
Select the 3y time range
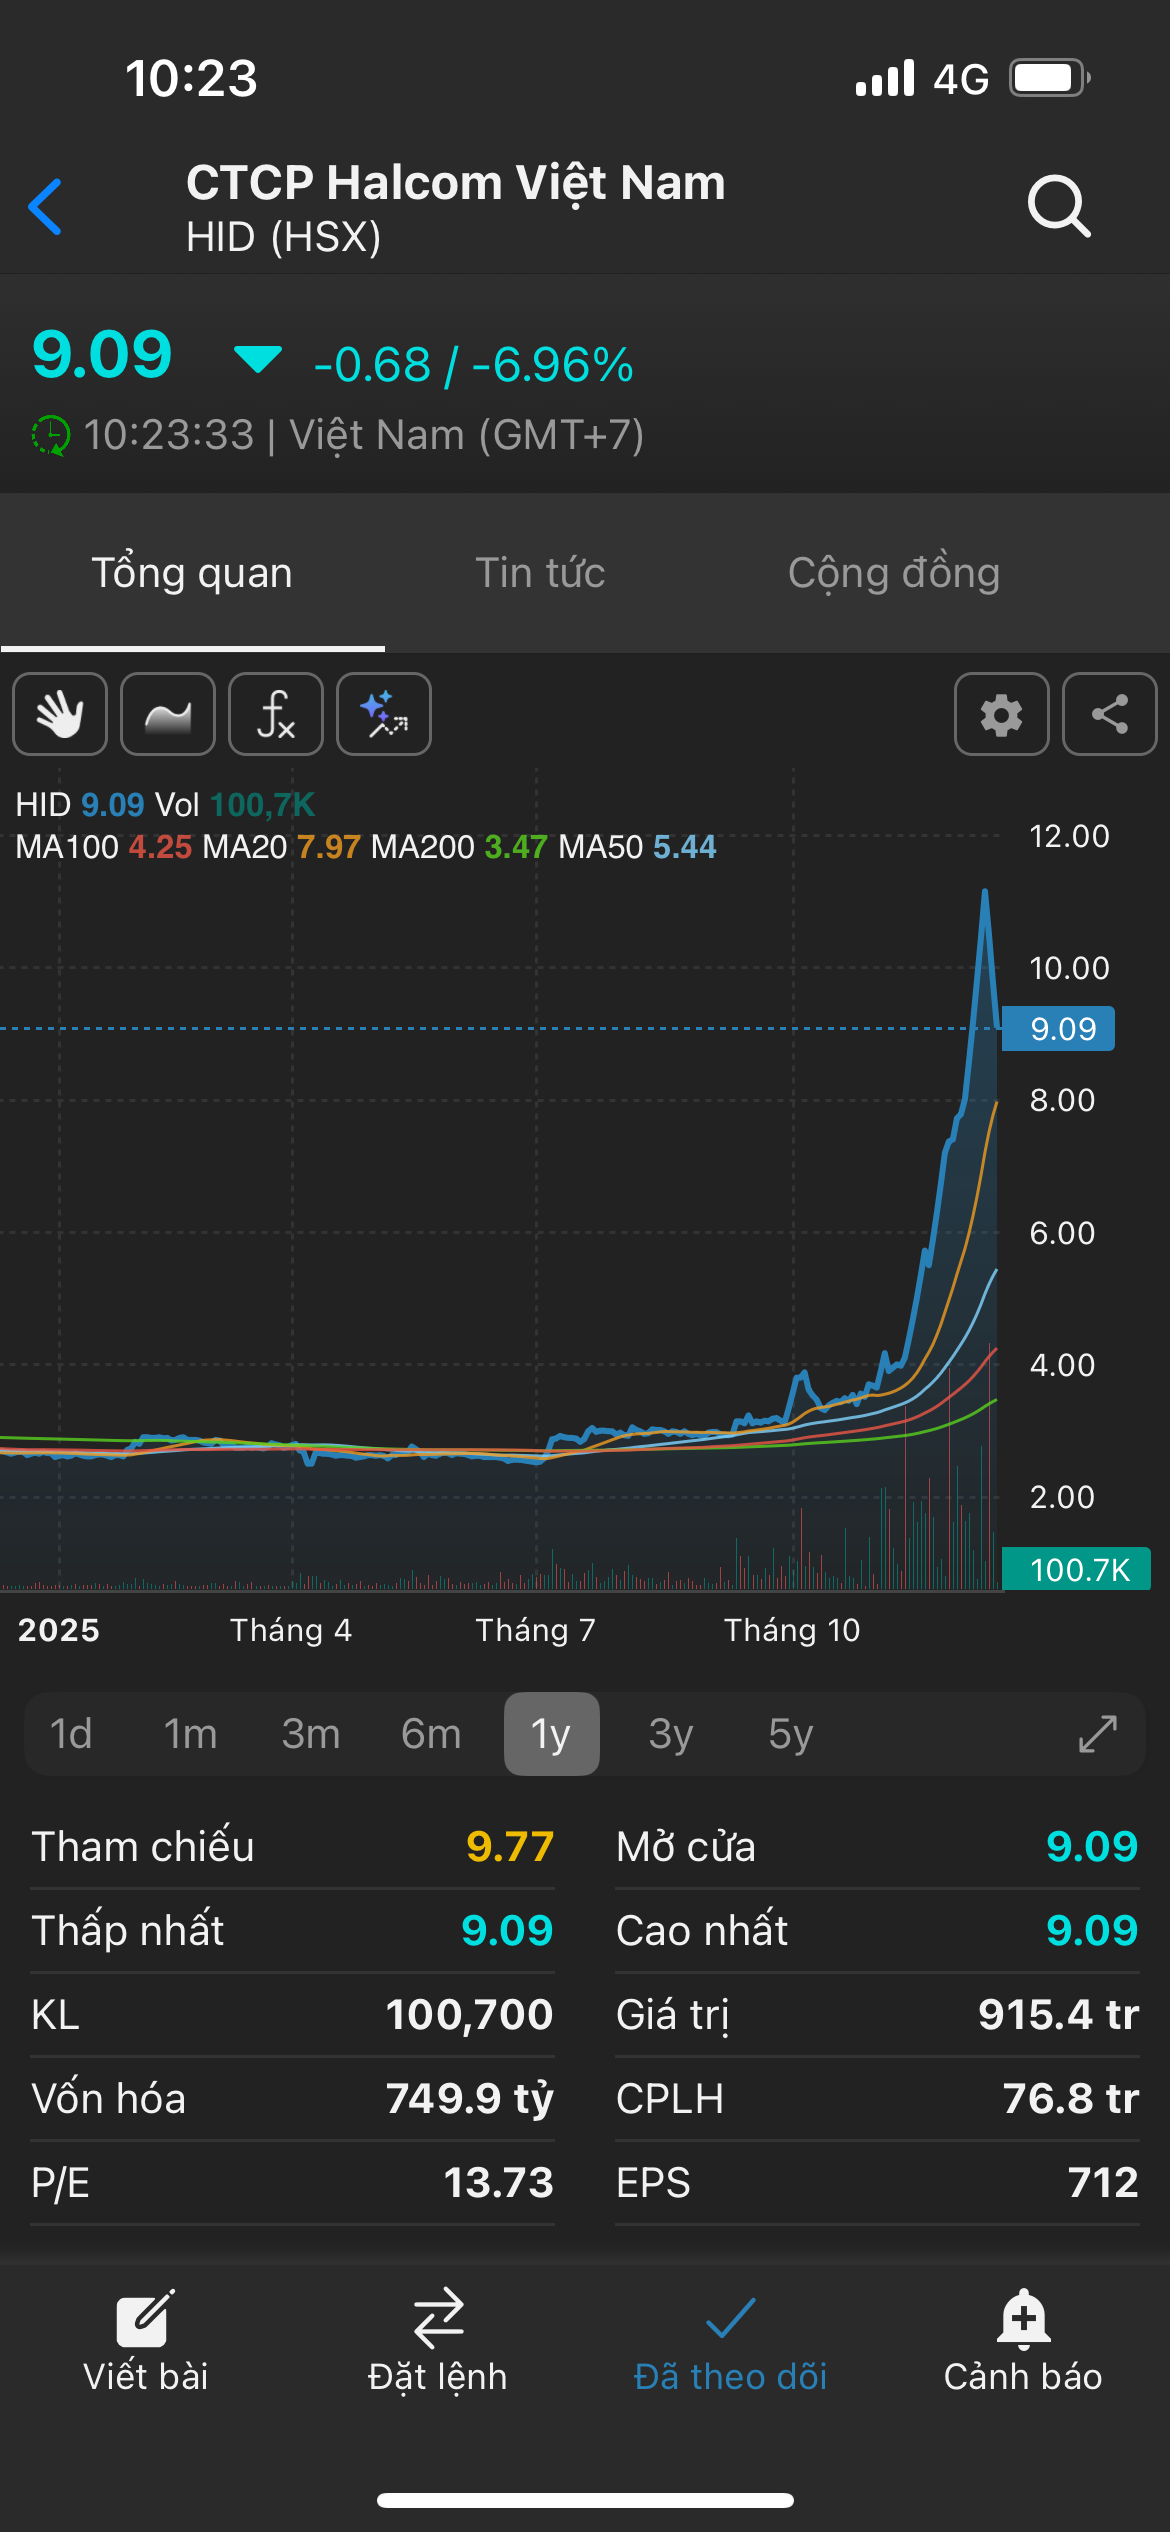pyautogui.click(x=670, y=1734)
